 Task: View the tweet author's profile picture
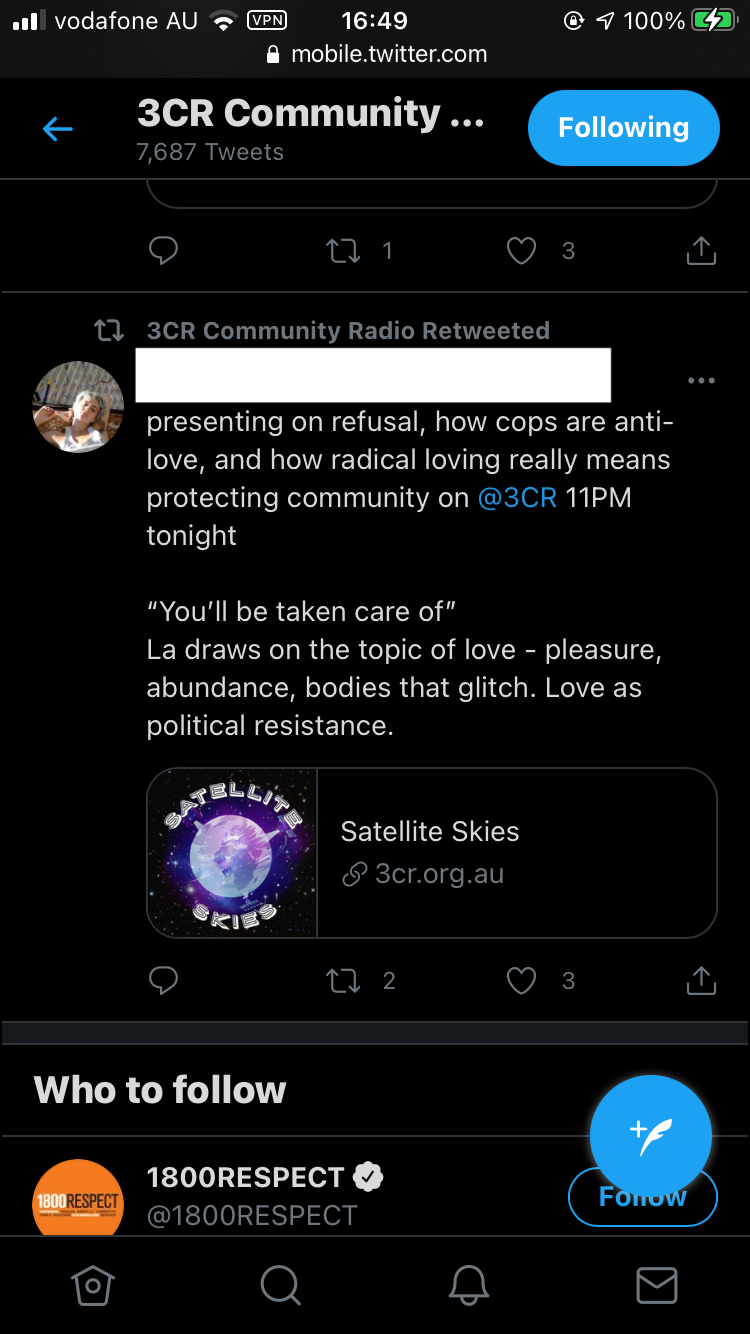click(79, 407)
